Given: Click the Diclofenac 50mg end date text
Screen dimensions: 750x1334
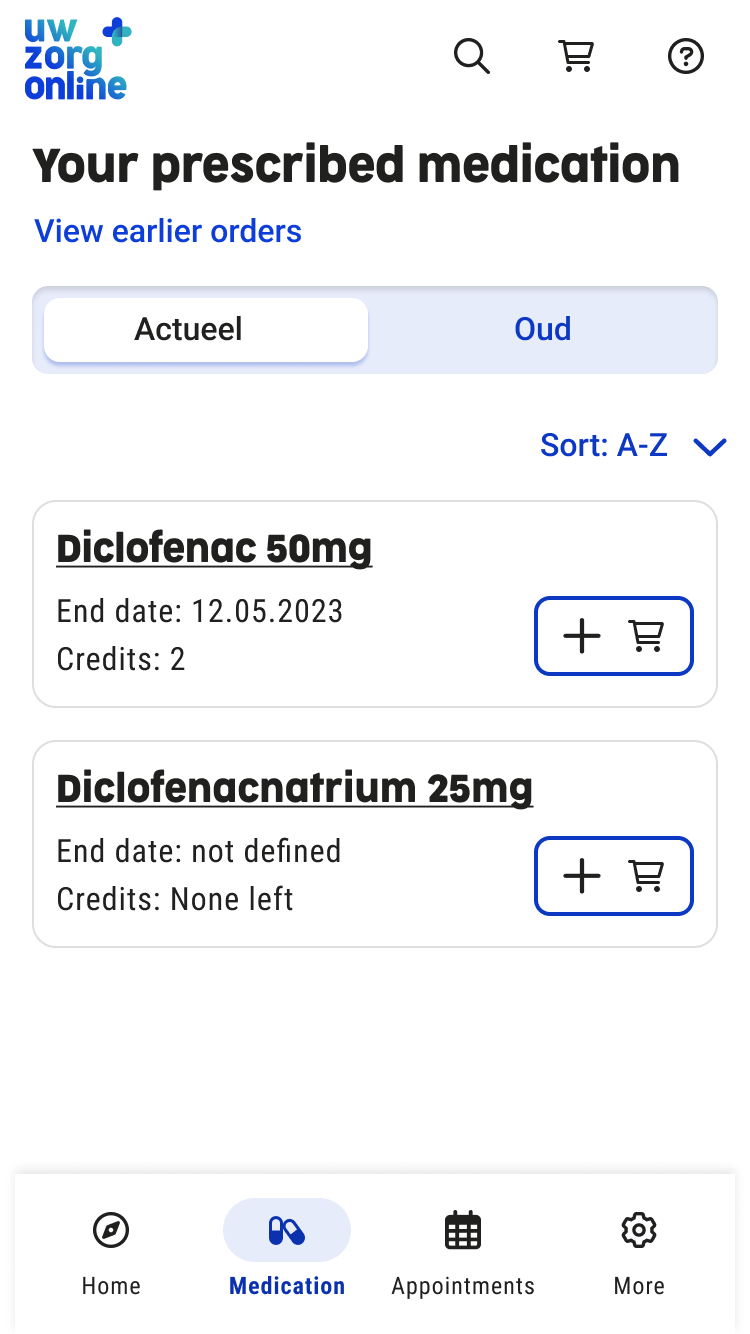Looking at the screenshot, I should [x=200, y=611].
